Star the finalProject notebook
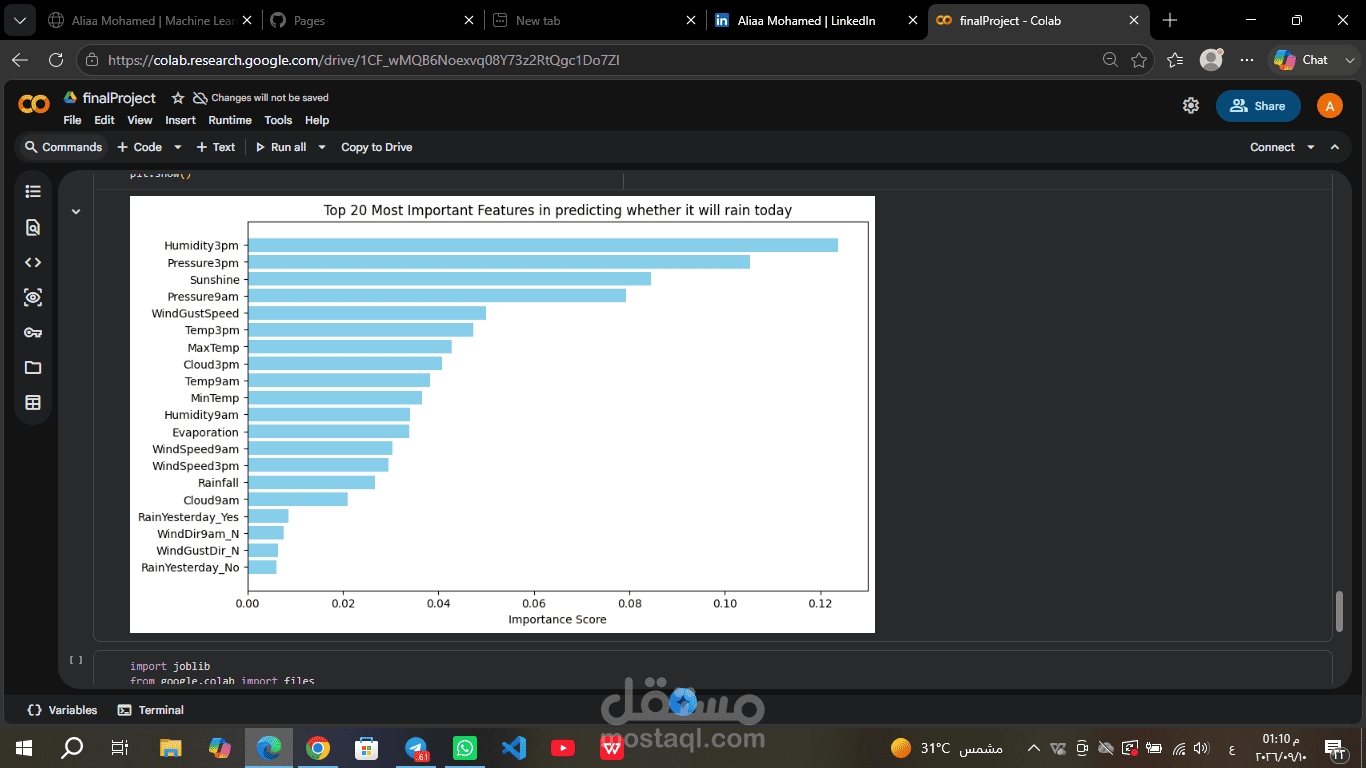 pos(177,98)
